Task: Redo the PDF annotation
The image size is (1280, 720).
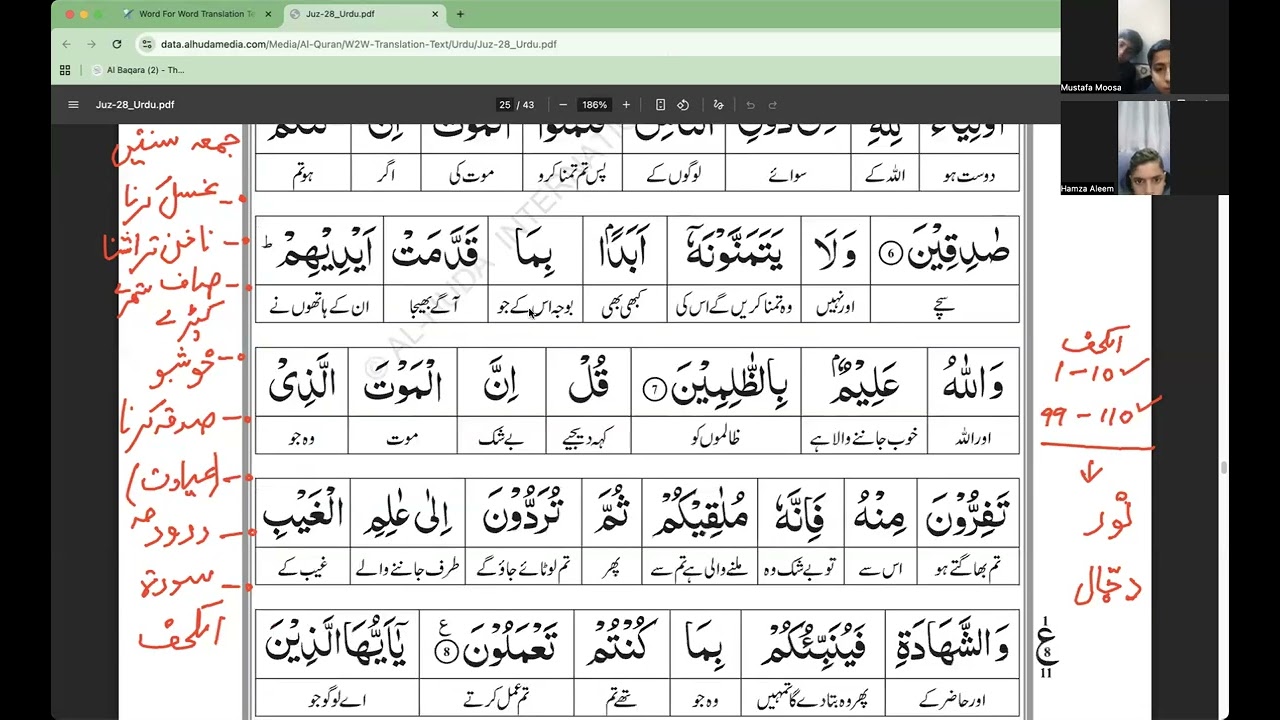Action: coord(773,105)
